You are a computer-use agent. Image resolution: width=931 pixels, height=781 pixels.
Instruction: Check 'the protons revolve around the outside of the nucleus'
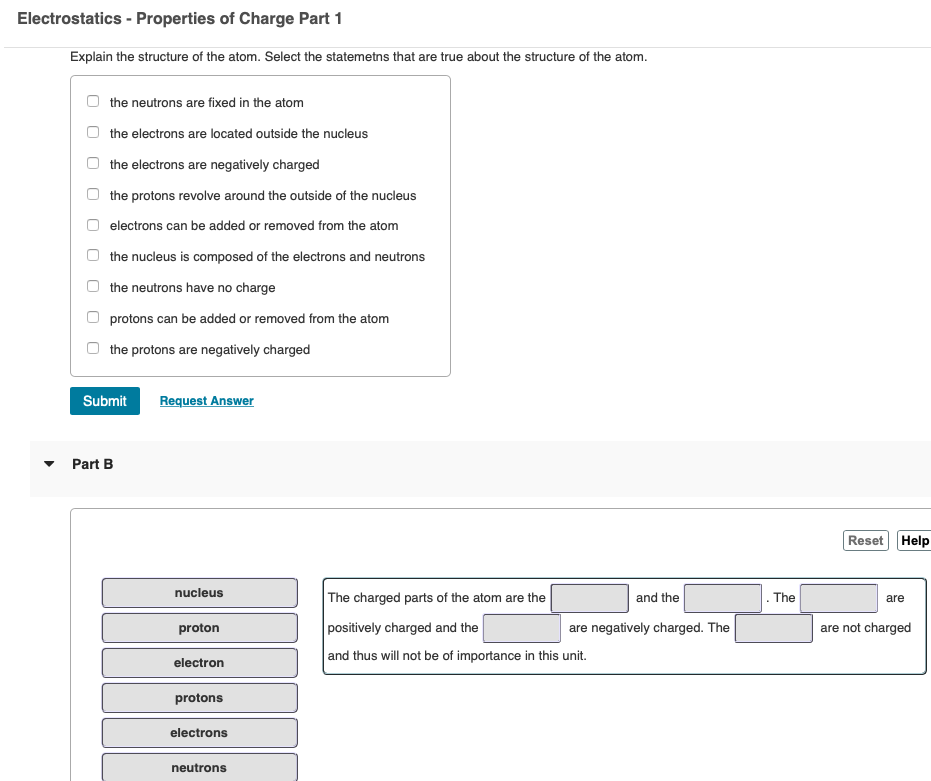click(92, 193)
